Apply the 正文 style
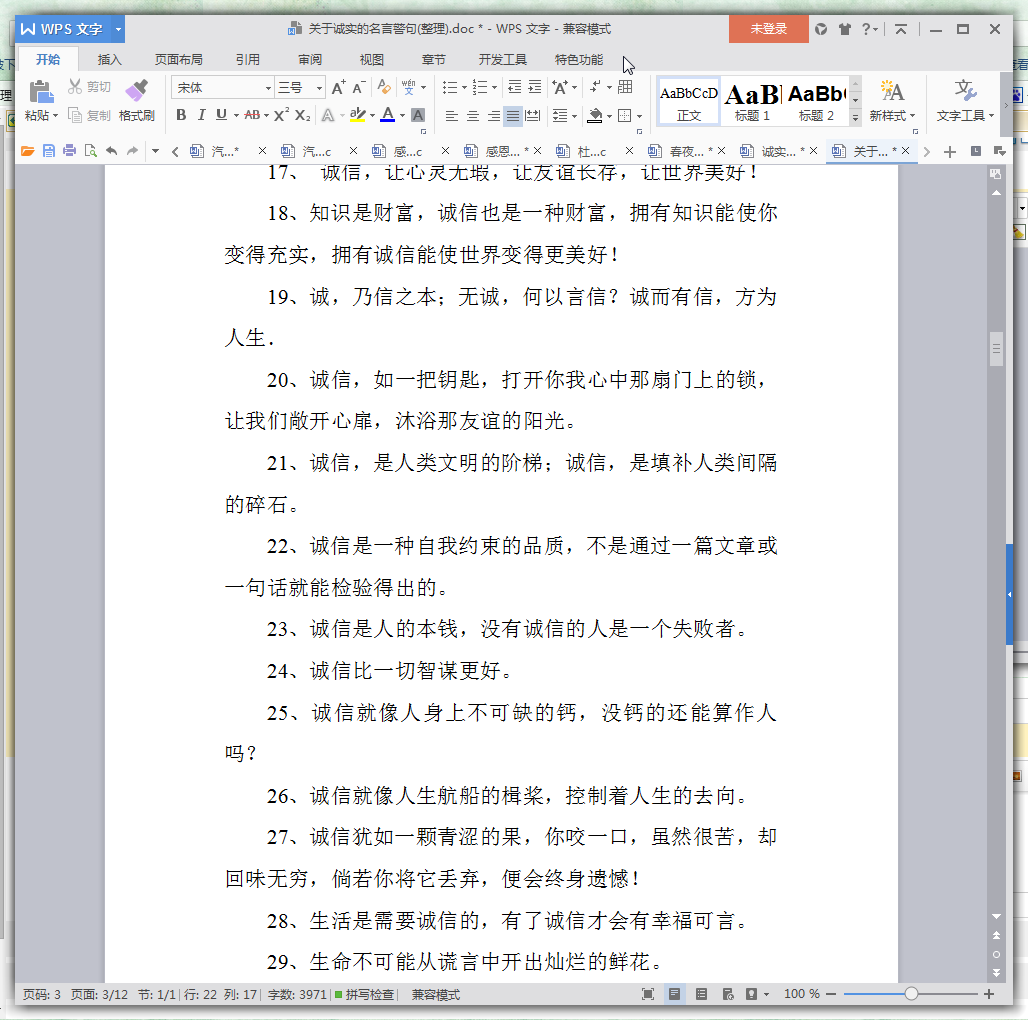 click(x=689, y=102)
